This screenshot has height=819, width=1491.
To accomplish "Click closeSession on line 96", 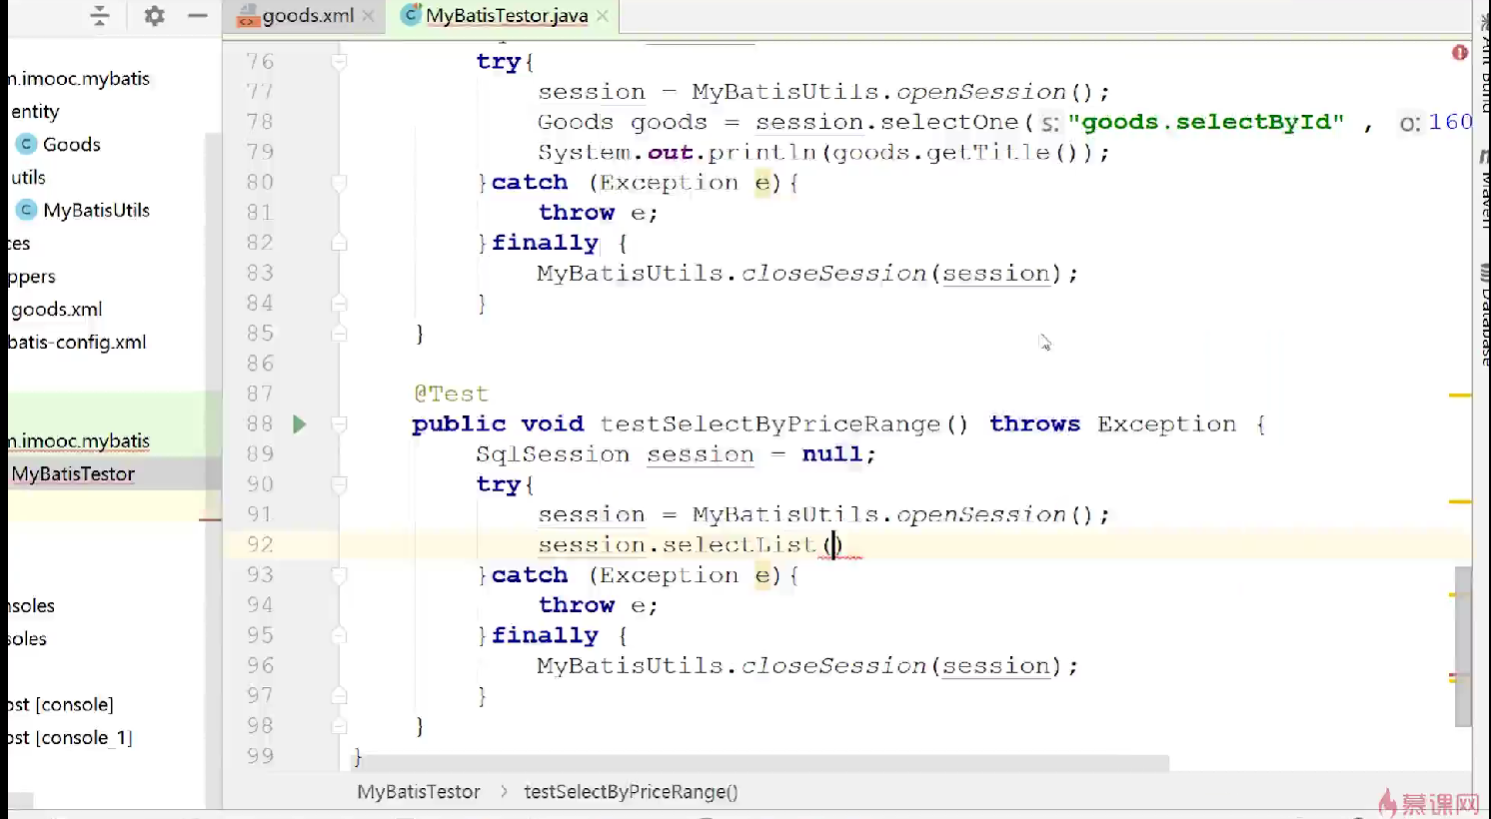I will [x=834, y=666].
